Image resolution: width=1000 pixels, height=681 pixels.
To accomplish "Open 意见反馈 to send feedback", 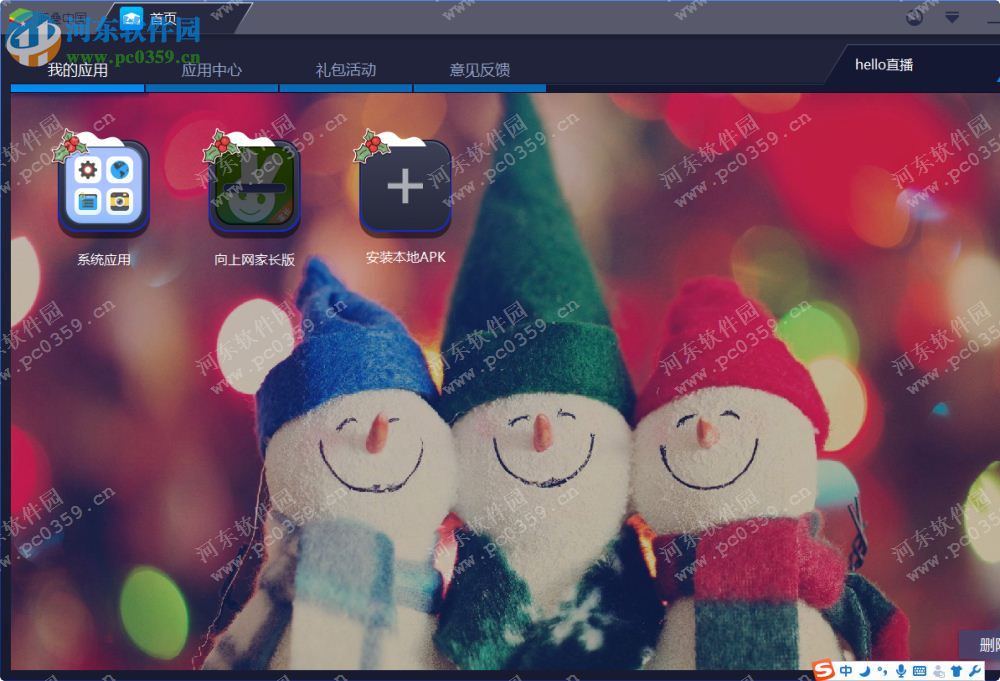I will (x=479, y=69).
